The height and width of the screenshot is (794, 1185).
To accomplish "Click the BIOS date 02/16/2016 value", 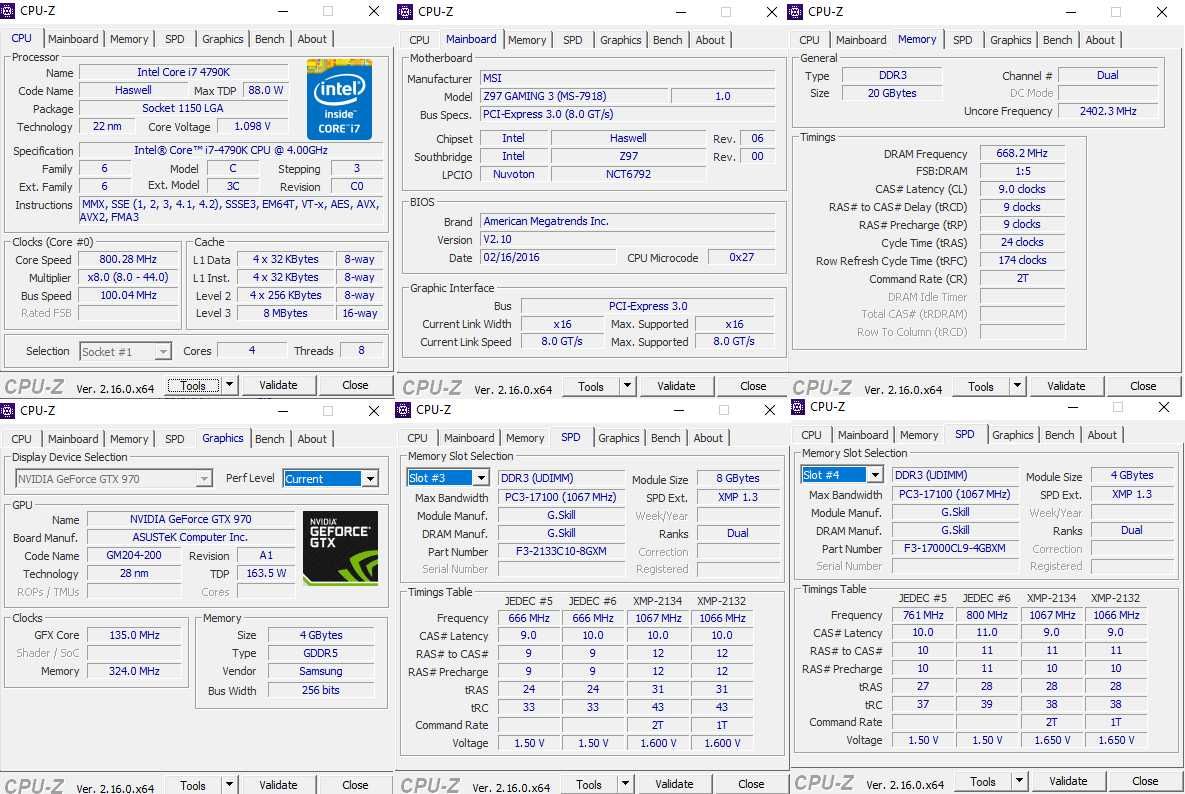I will (x=549, y=258).
